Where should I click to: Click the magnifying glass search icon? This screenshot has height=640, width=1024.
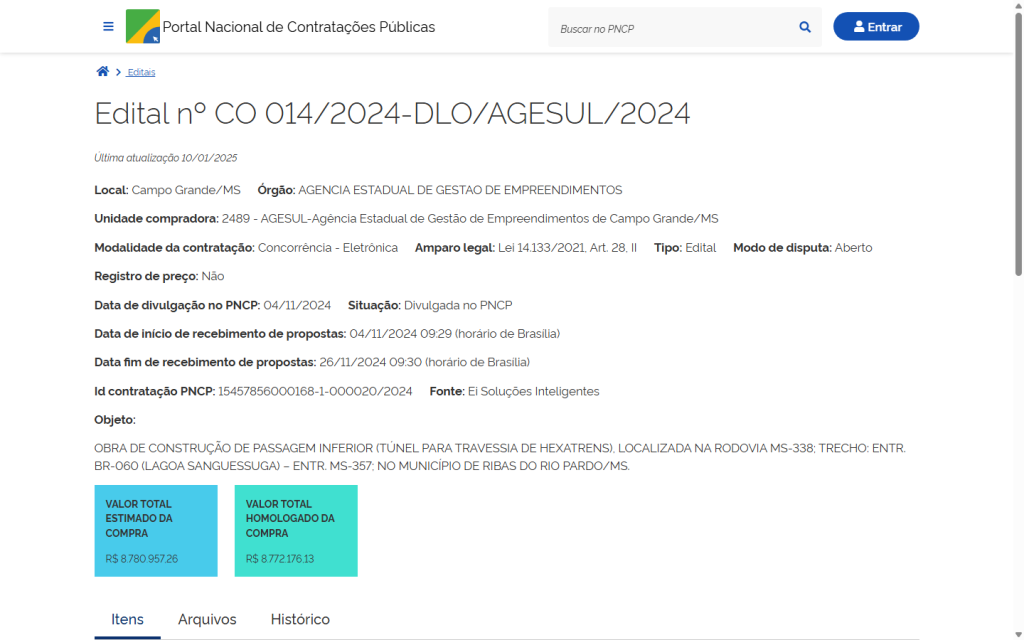coord(805,28)
